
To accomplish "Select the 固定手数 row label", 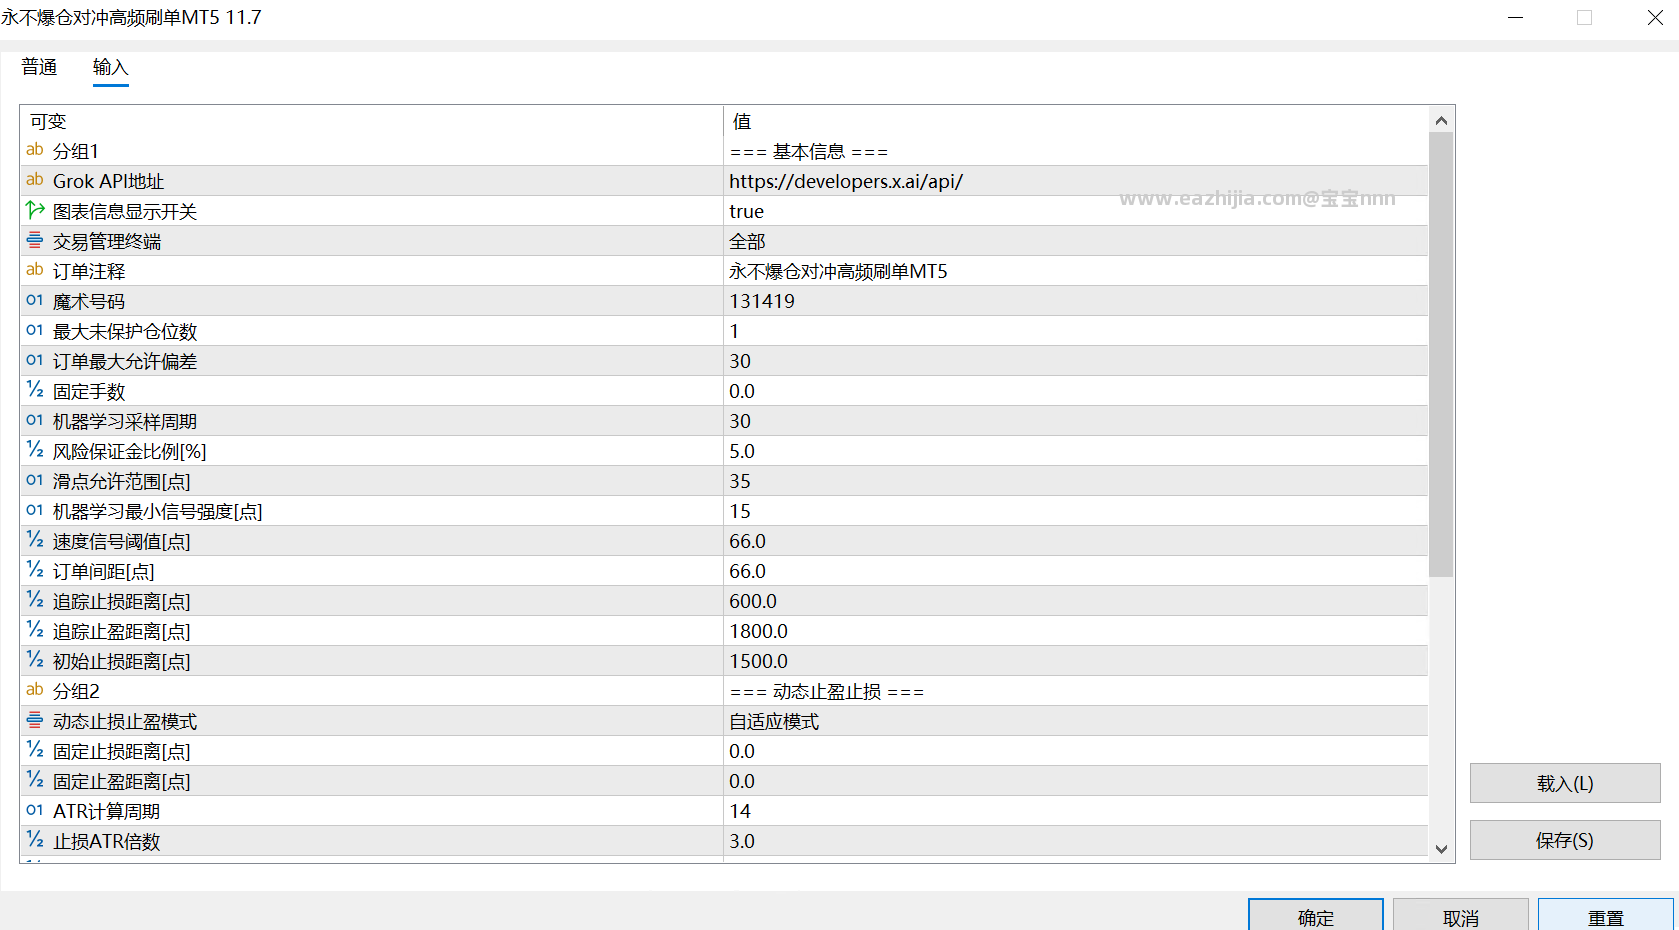I will coord(89,391).
